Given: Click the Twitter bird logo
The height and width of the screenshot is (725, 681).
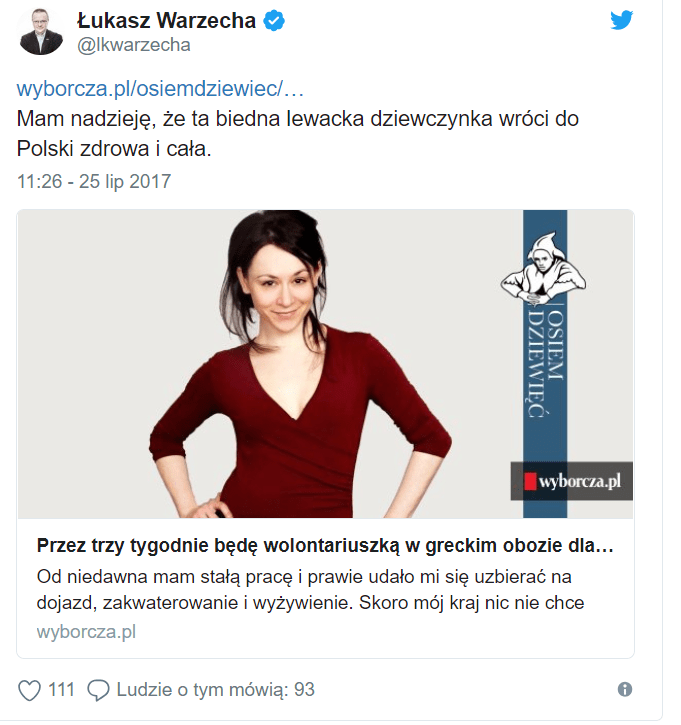Looking at the screenshot, I should tap(621, 20).
